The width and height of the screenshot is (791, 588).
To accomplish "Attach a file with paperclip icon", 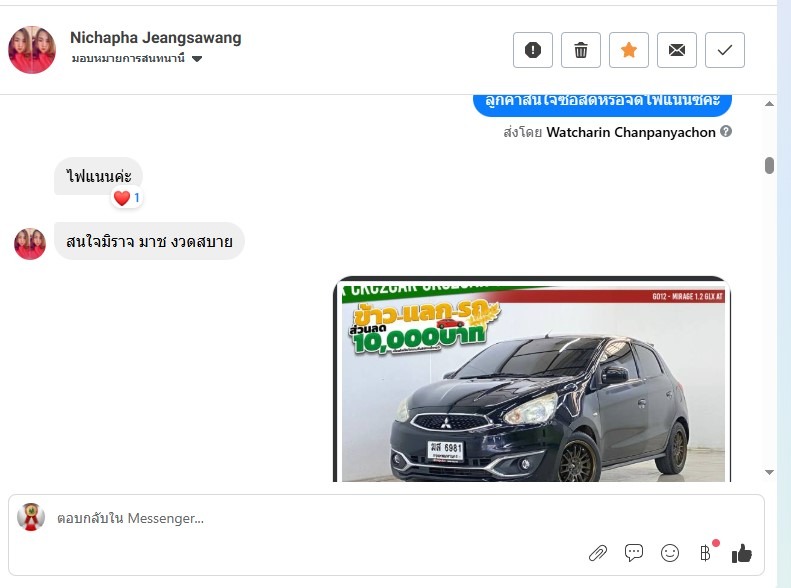I will 598,554.
